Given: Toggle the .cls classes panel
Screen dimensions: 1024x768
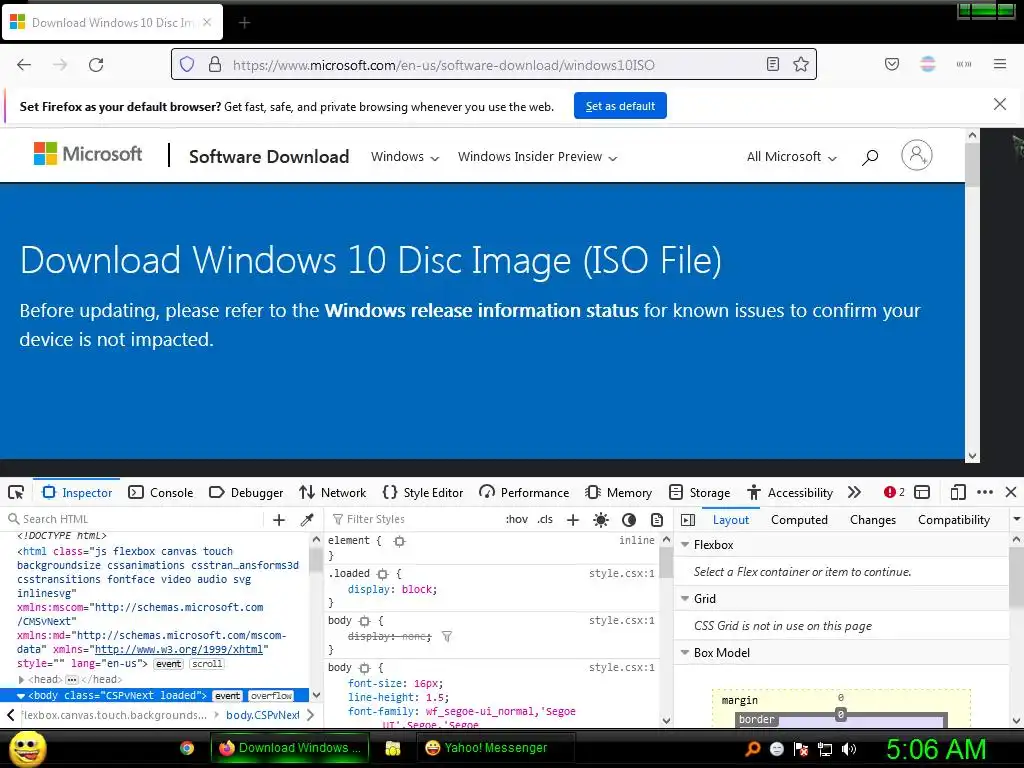Looking at the screenshot, I should click(545, 519).
